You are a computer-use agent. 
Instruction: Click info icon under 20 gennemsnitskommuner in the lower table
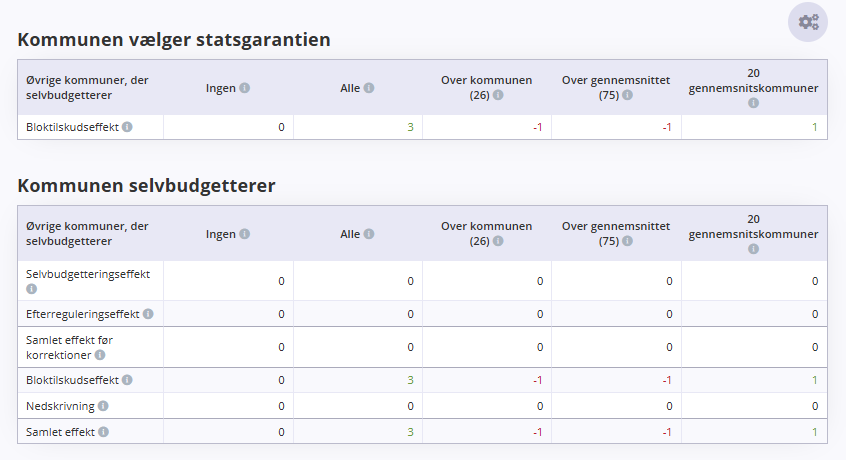pos(753,249)
